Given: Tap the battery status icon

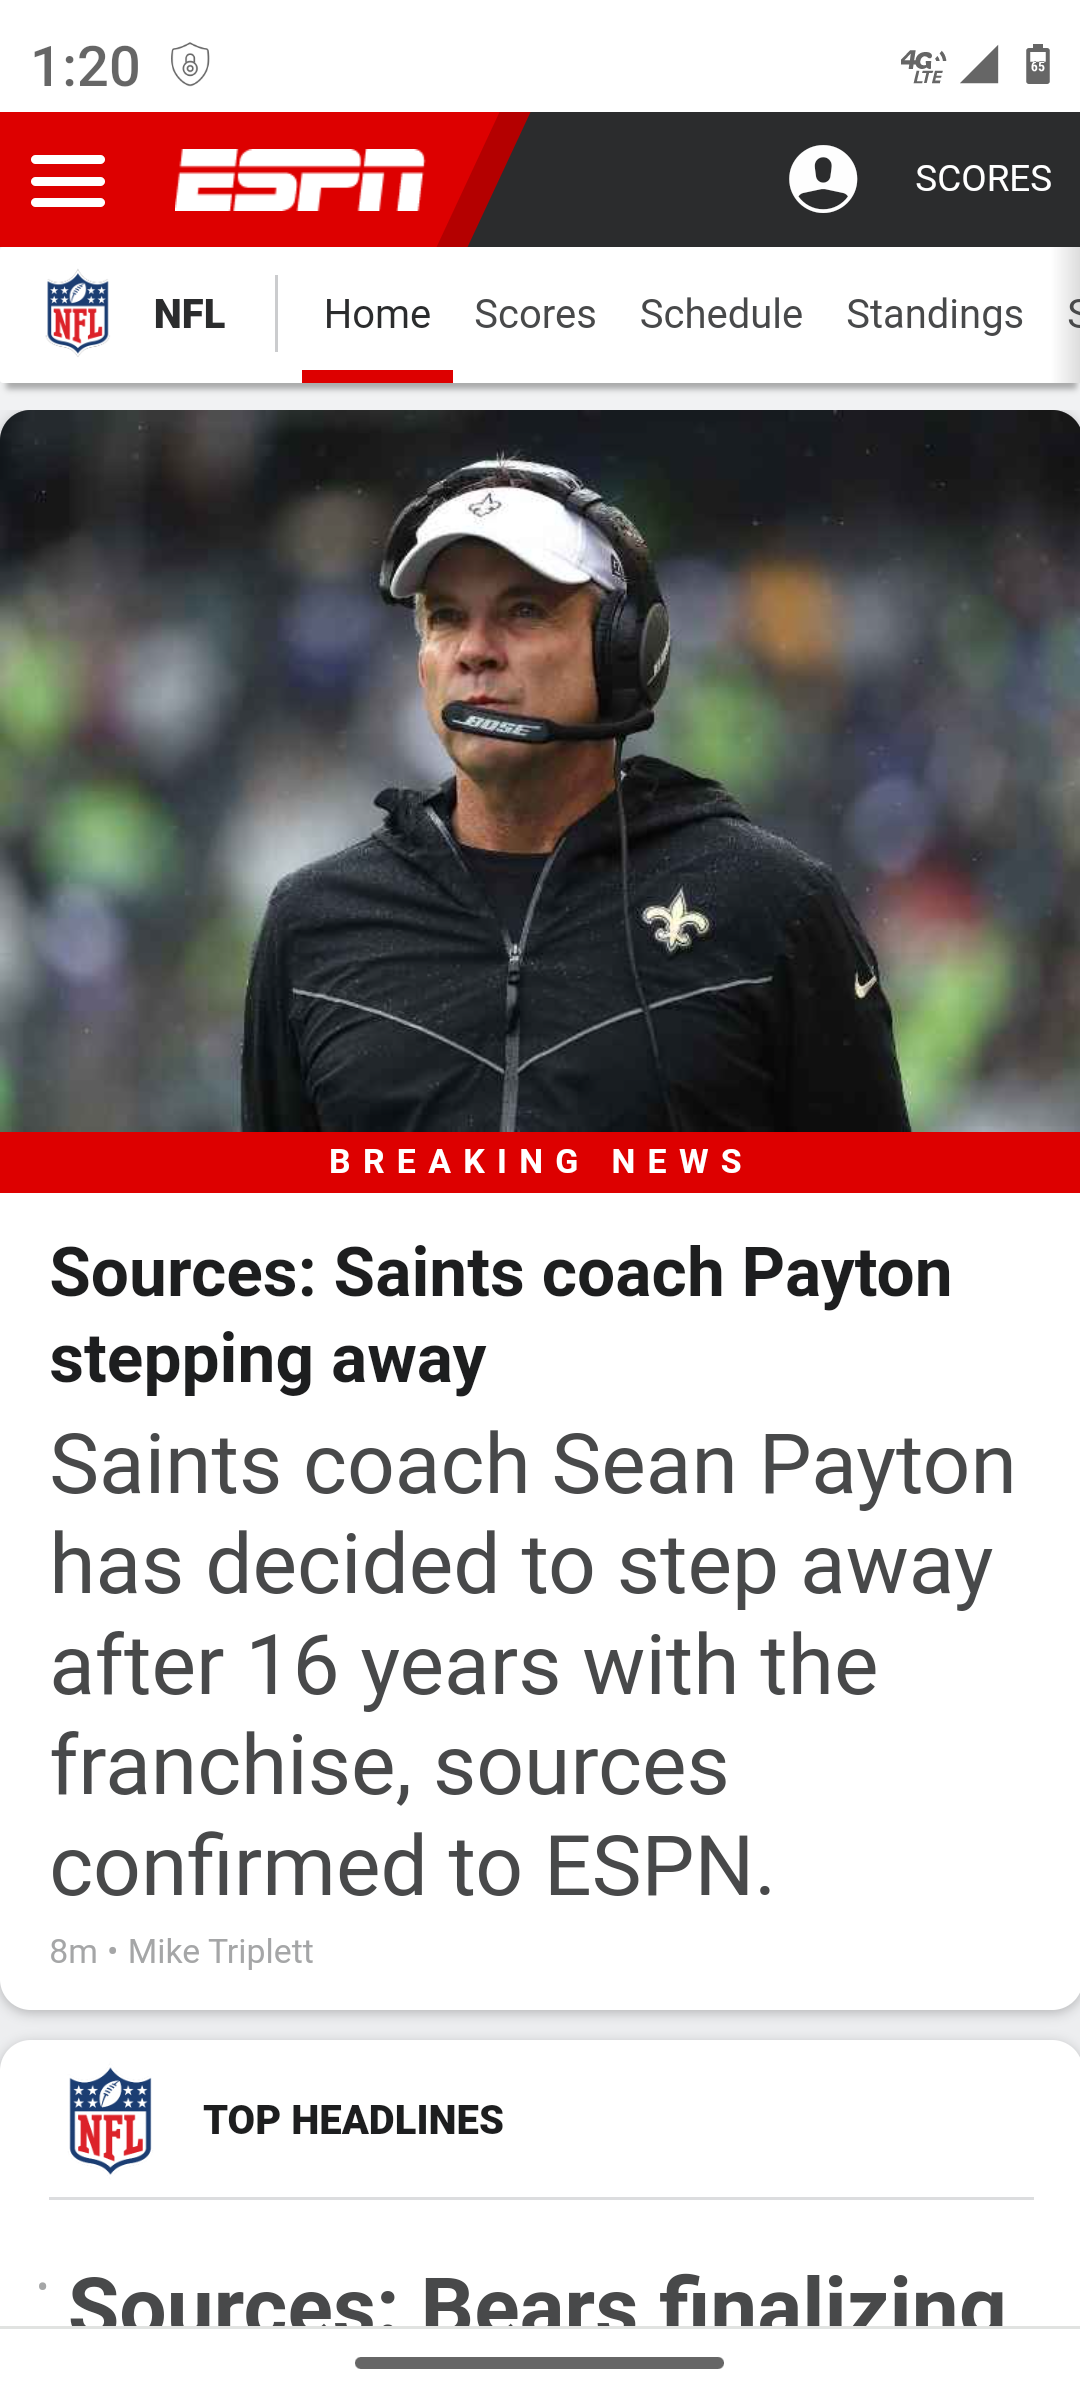Looking at the screenshot, I should 1038,65.
